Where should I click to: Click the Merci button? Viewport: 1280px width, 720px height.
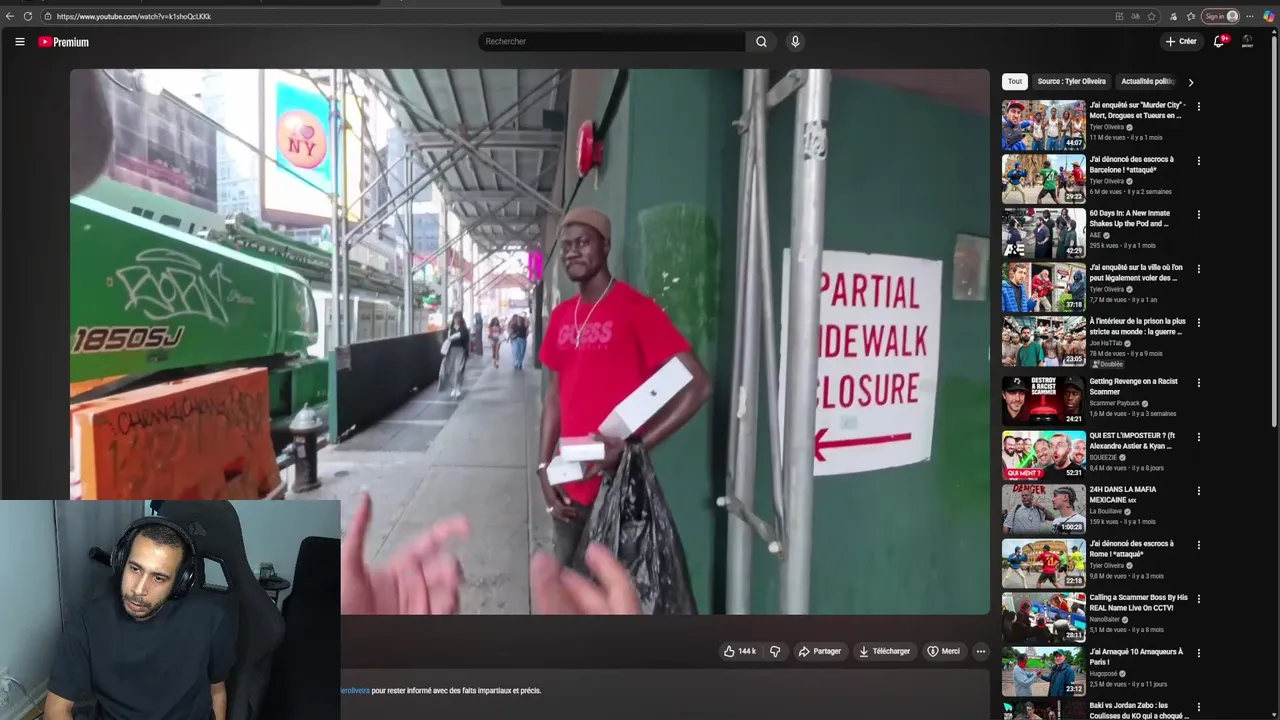coord(944,651)
